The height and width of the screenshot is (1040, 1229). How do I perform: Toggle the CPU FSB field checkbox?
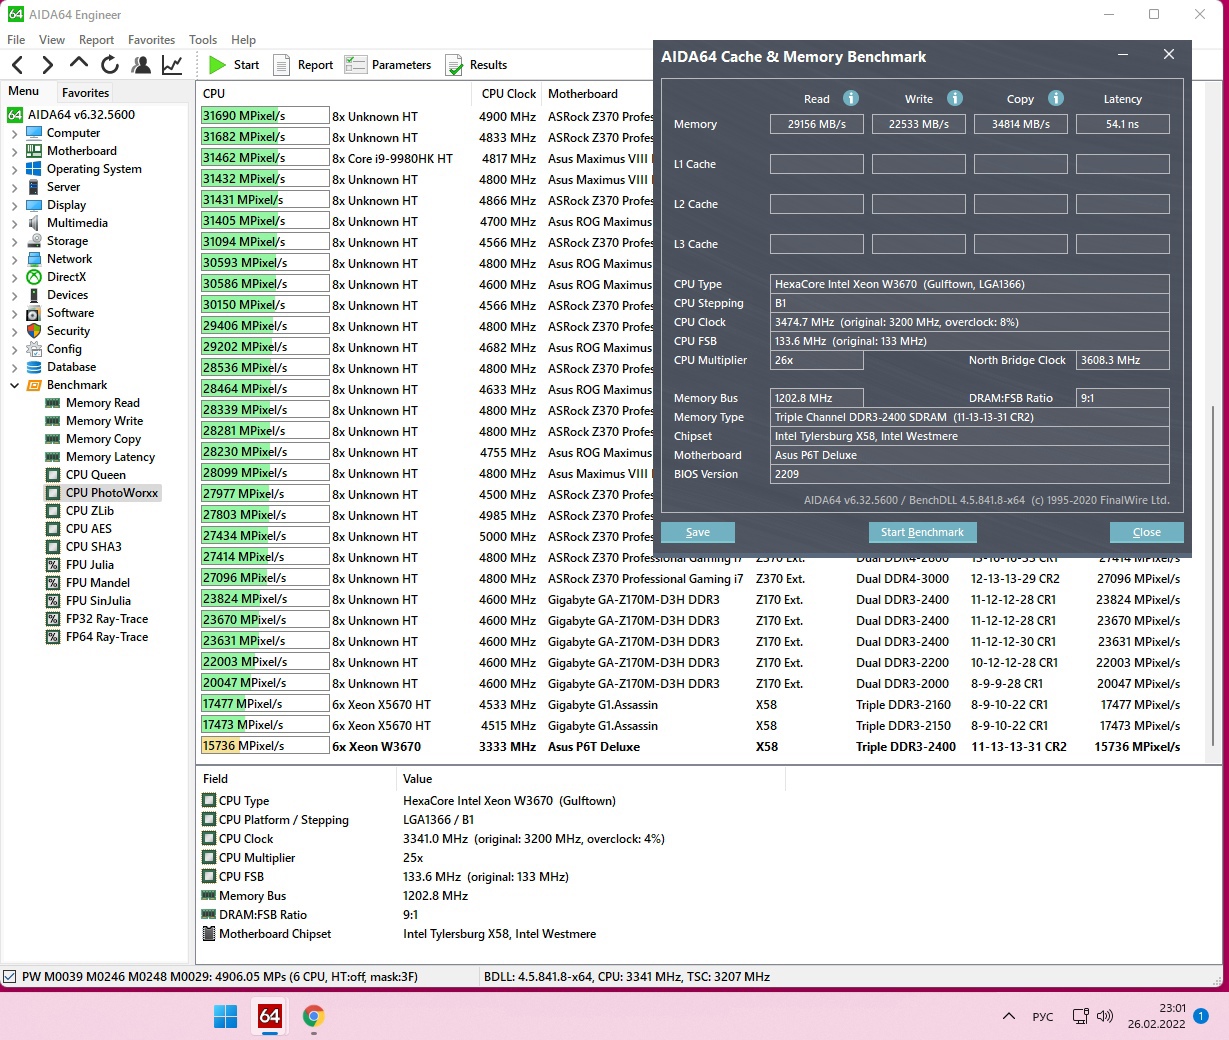(x=209, y=877)
